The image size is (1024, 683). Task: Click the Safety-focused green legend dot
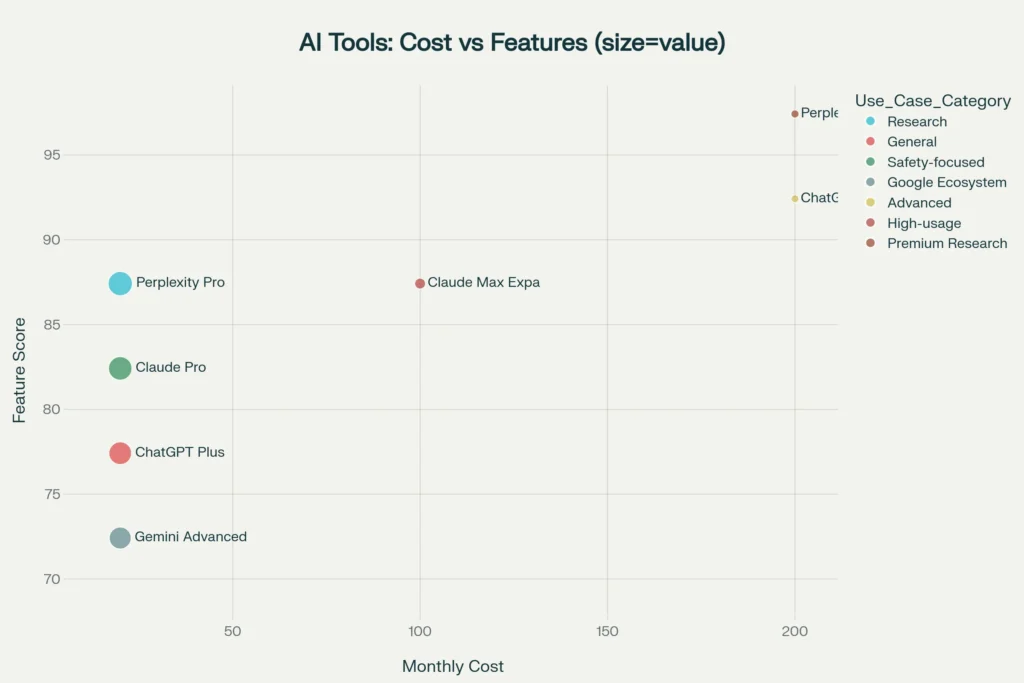(870, 162)
